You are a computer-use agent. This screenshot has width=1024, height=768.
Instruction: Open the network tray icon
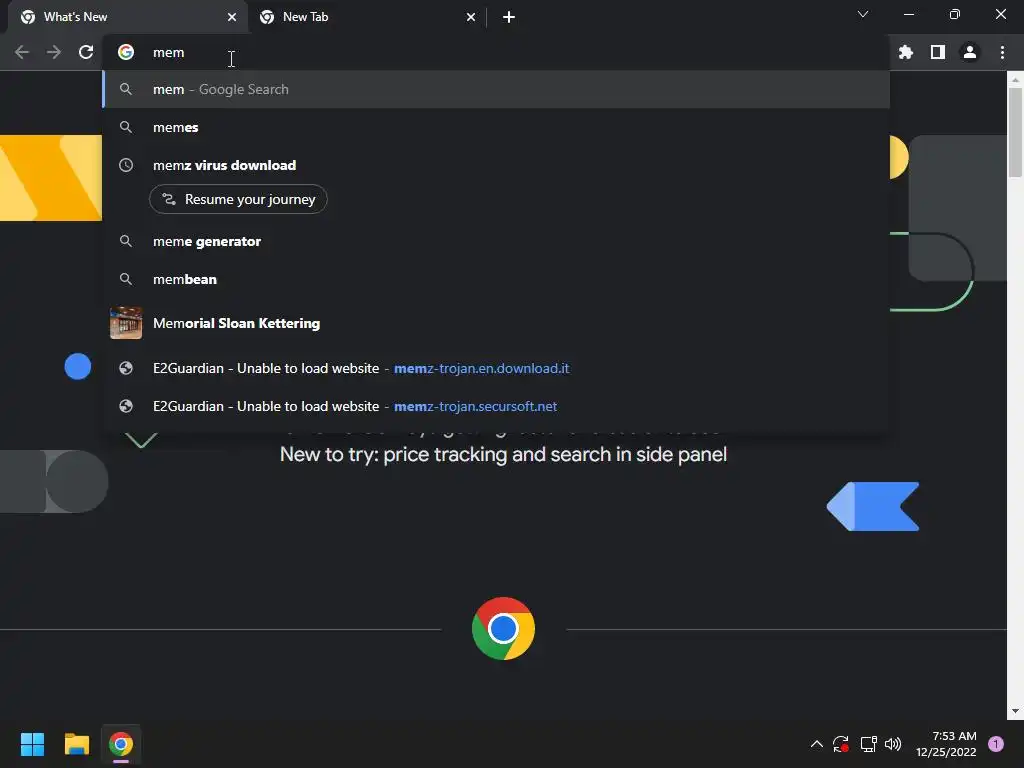[x=868, y=744]
